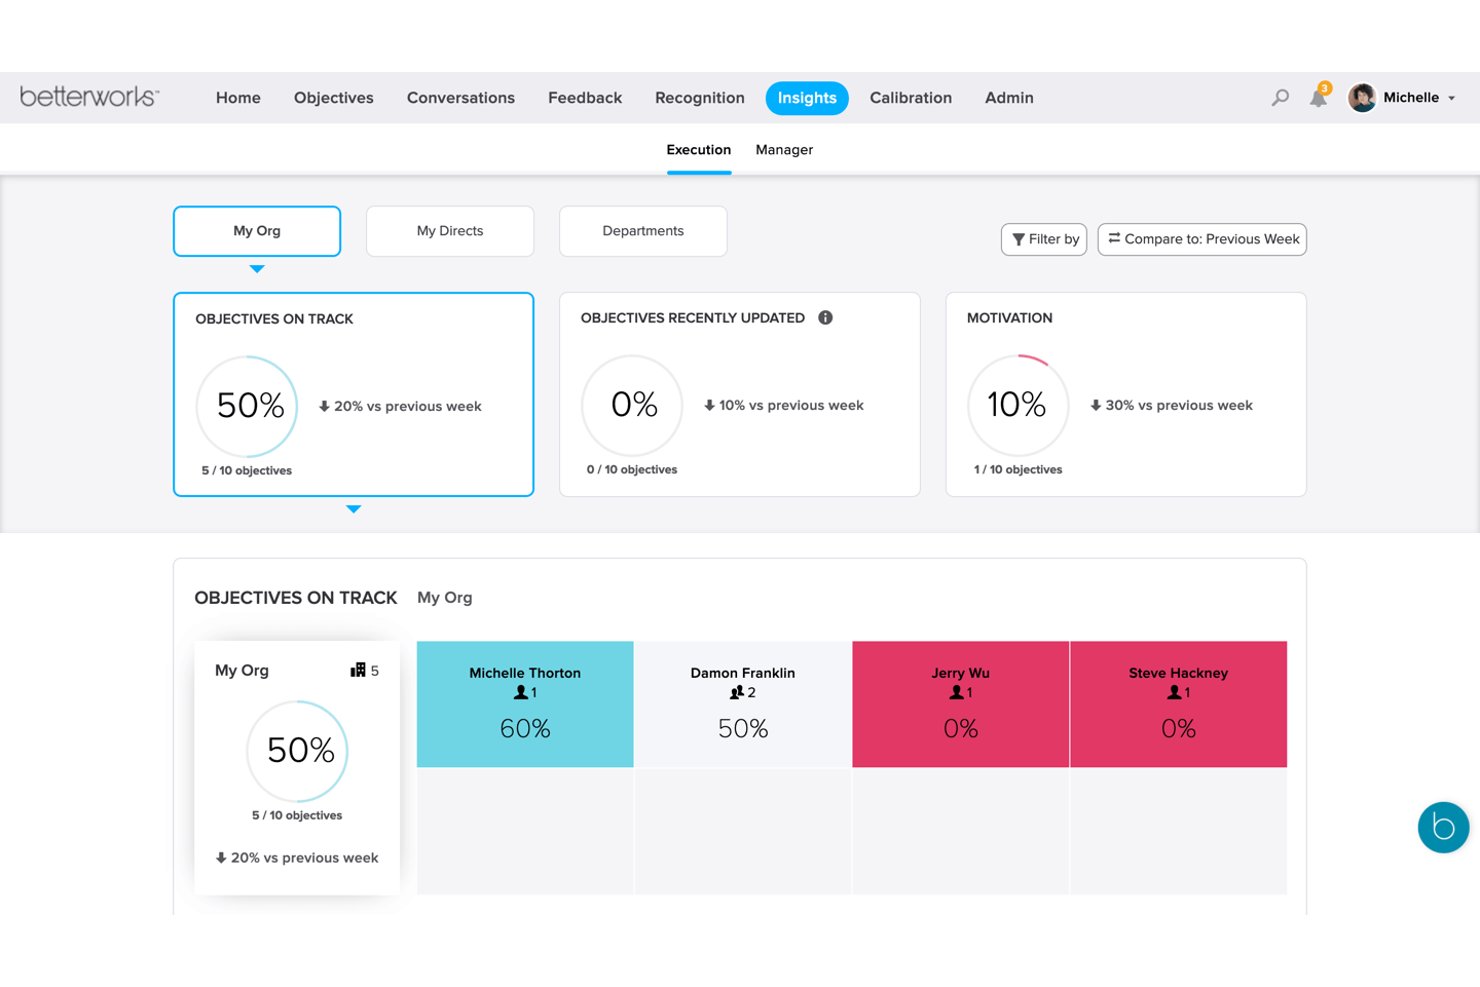Viewport: 1480px width, 987px height.
Task: Click "0 / 10 objectives" text
Action: [x=632, y=469]
